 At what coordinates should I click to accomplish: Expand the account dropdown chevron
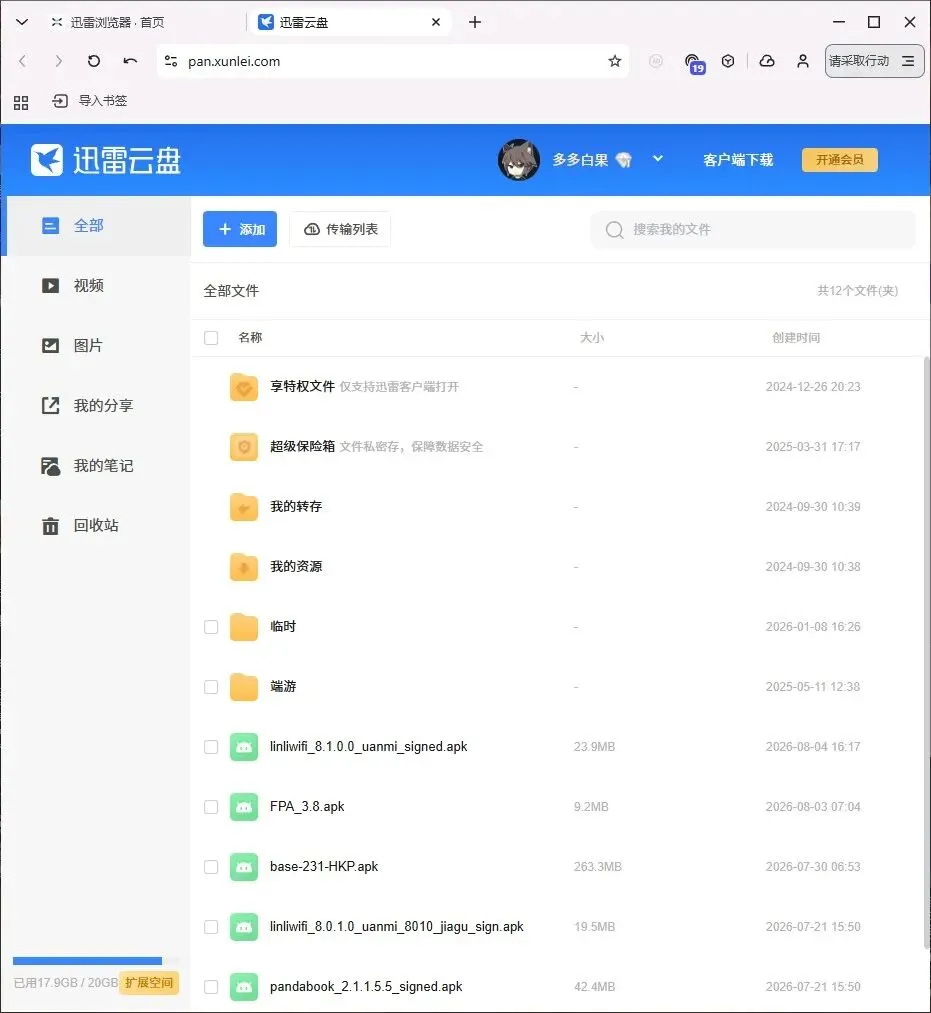click(658, 158)
